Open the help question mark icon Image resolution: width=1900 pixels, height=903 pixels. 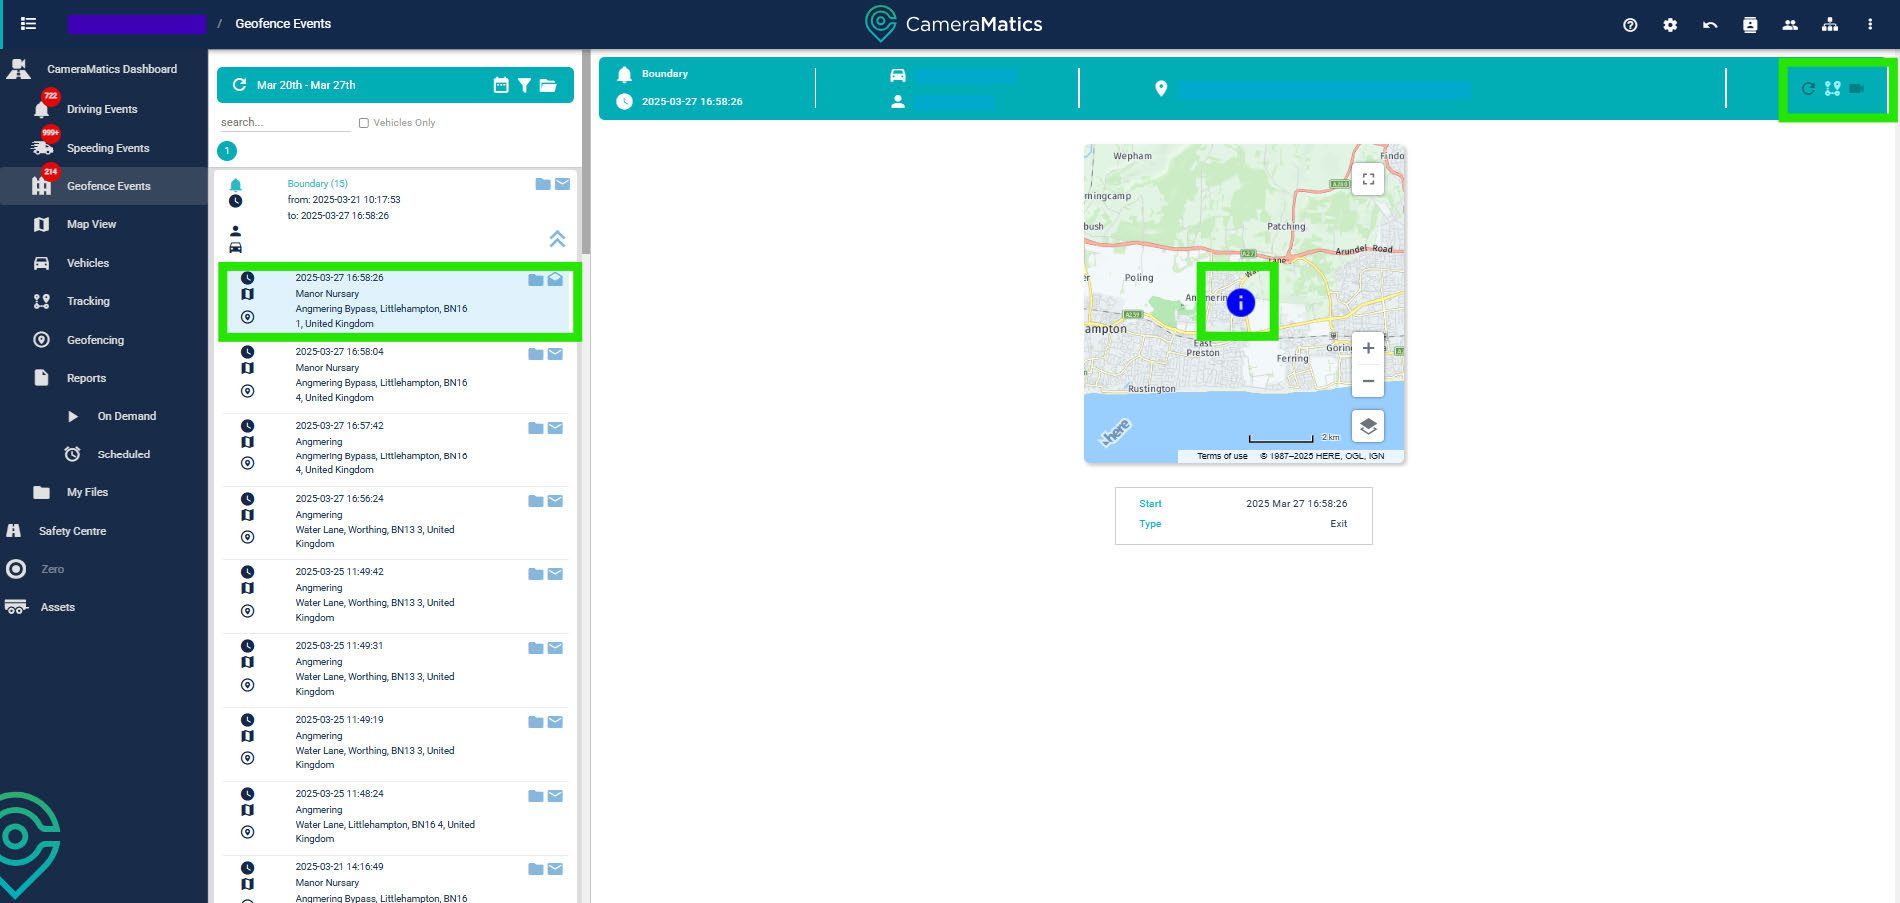(x=1630, y=25)
